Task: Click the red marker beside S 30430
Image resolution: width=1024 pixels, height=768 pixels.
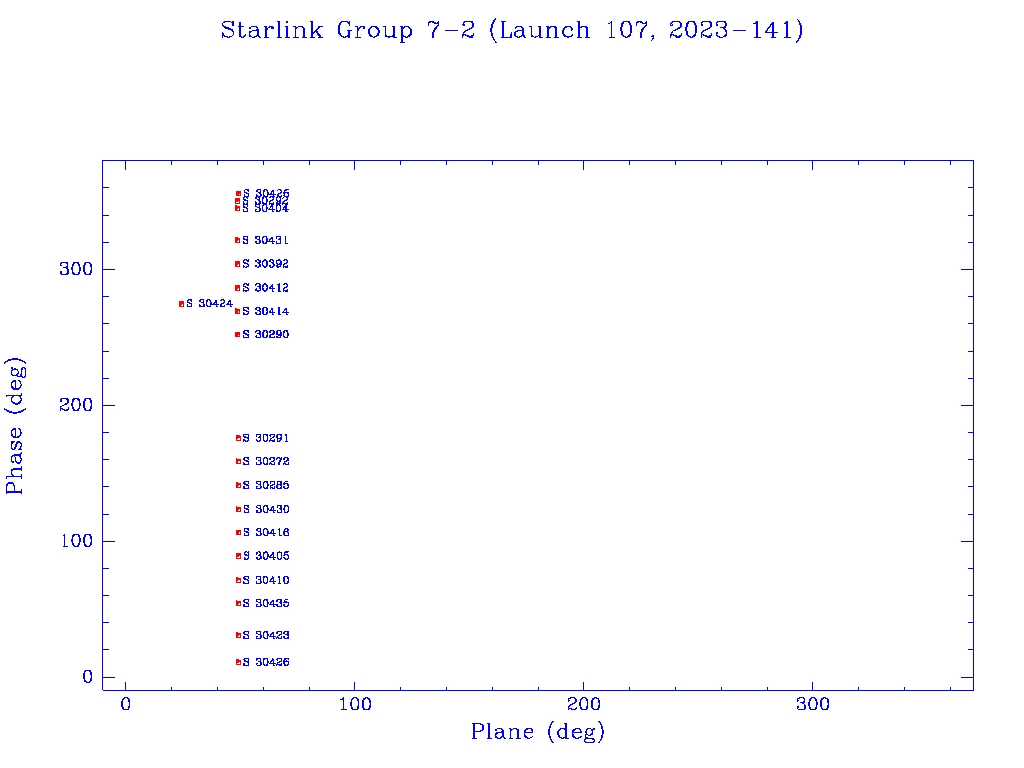Action: point(238,509)
